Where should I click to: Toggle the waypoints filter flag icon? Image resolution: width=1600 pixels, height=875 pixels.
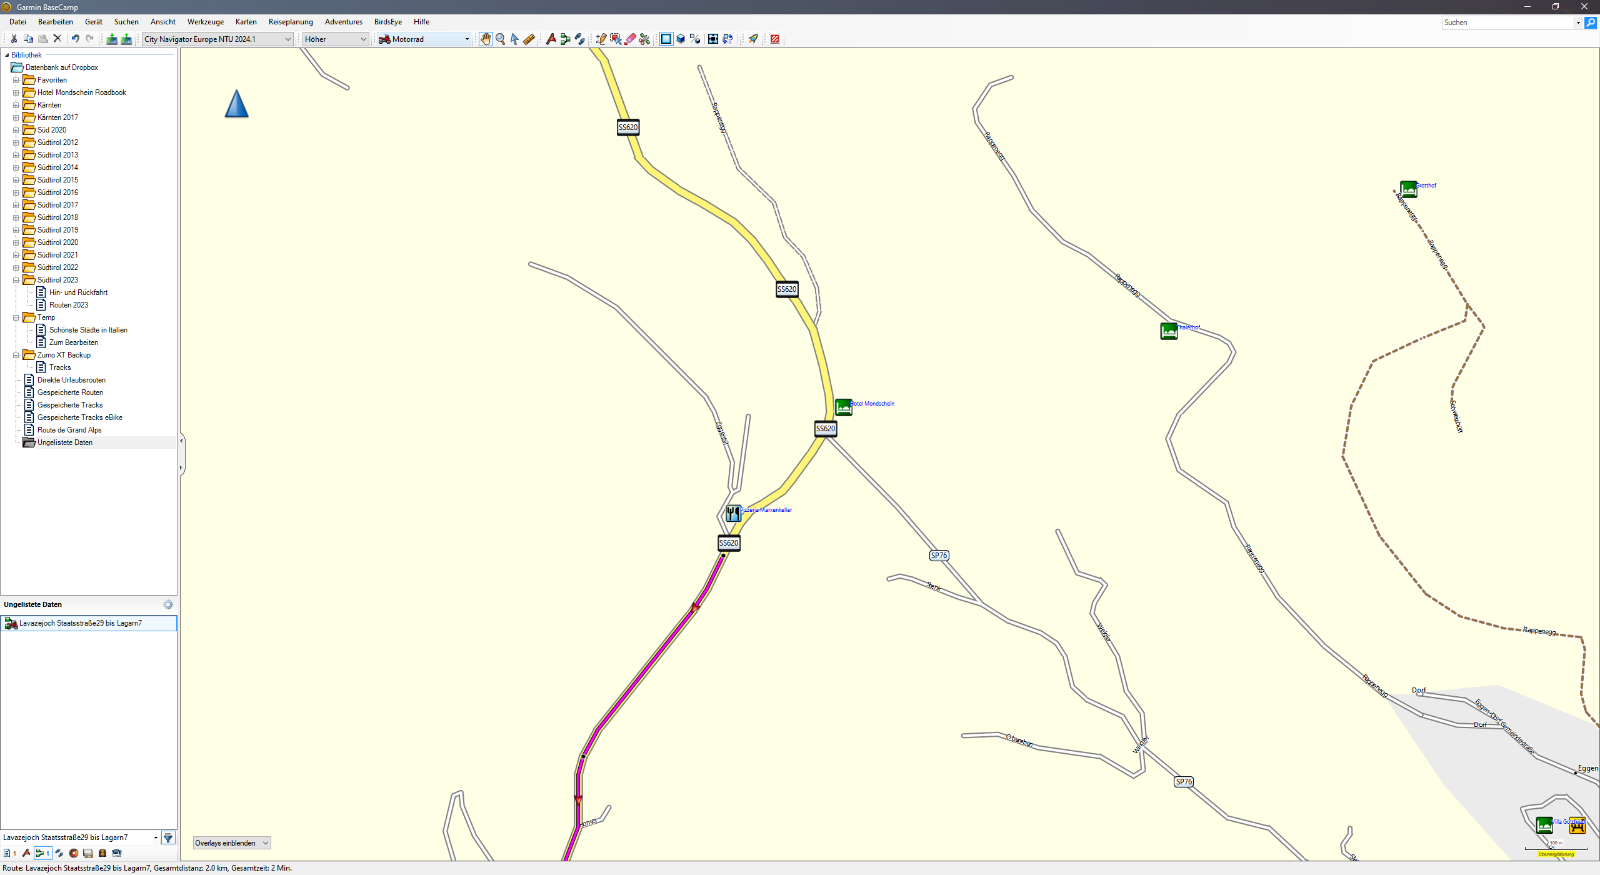(x=26, y=853)
